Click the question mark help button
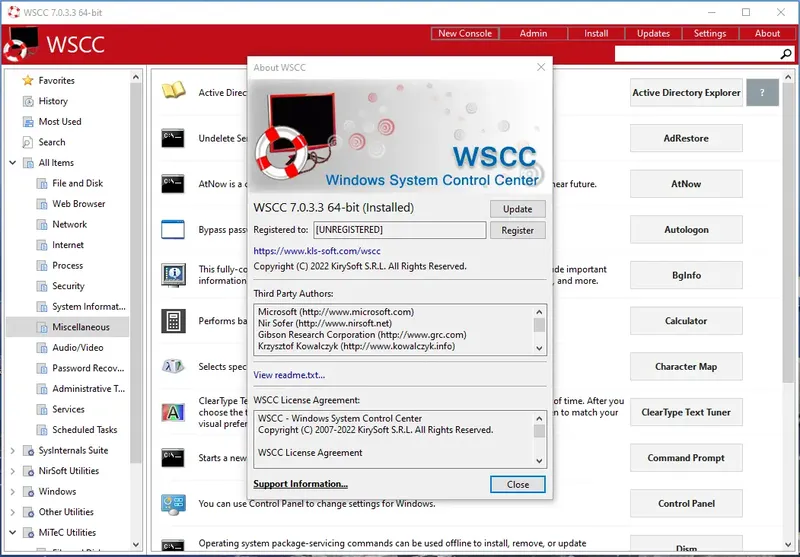800x557 pixels. pos(762,92)
